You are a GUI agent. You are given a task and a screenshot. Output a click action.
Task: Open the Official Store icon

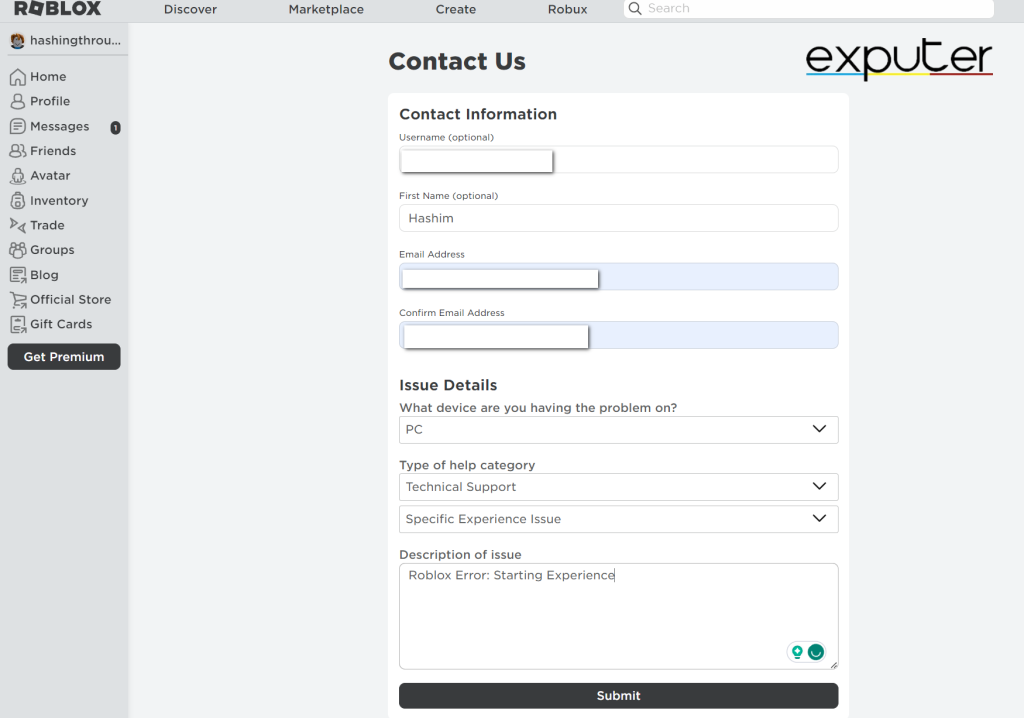pos(17,299)
